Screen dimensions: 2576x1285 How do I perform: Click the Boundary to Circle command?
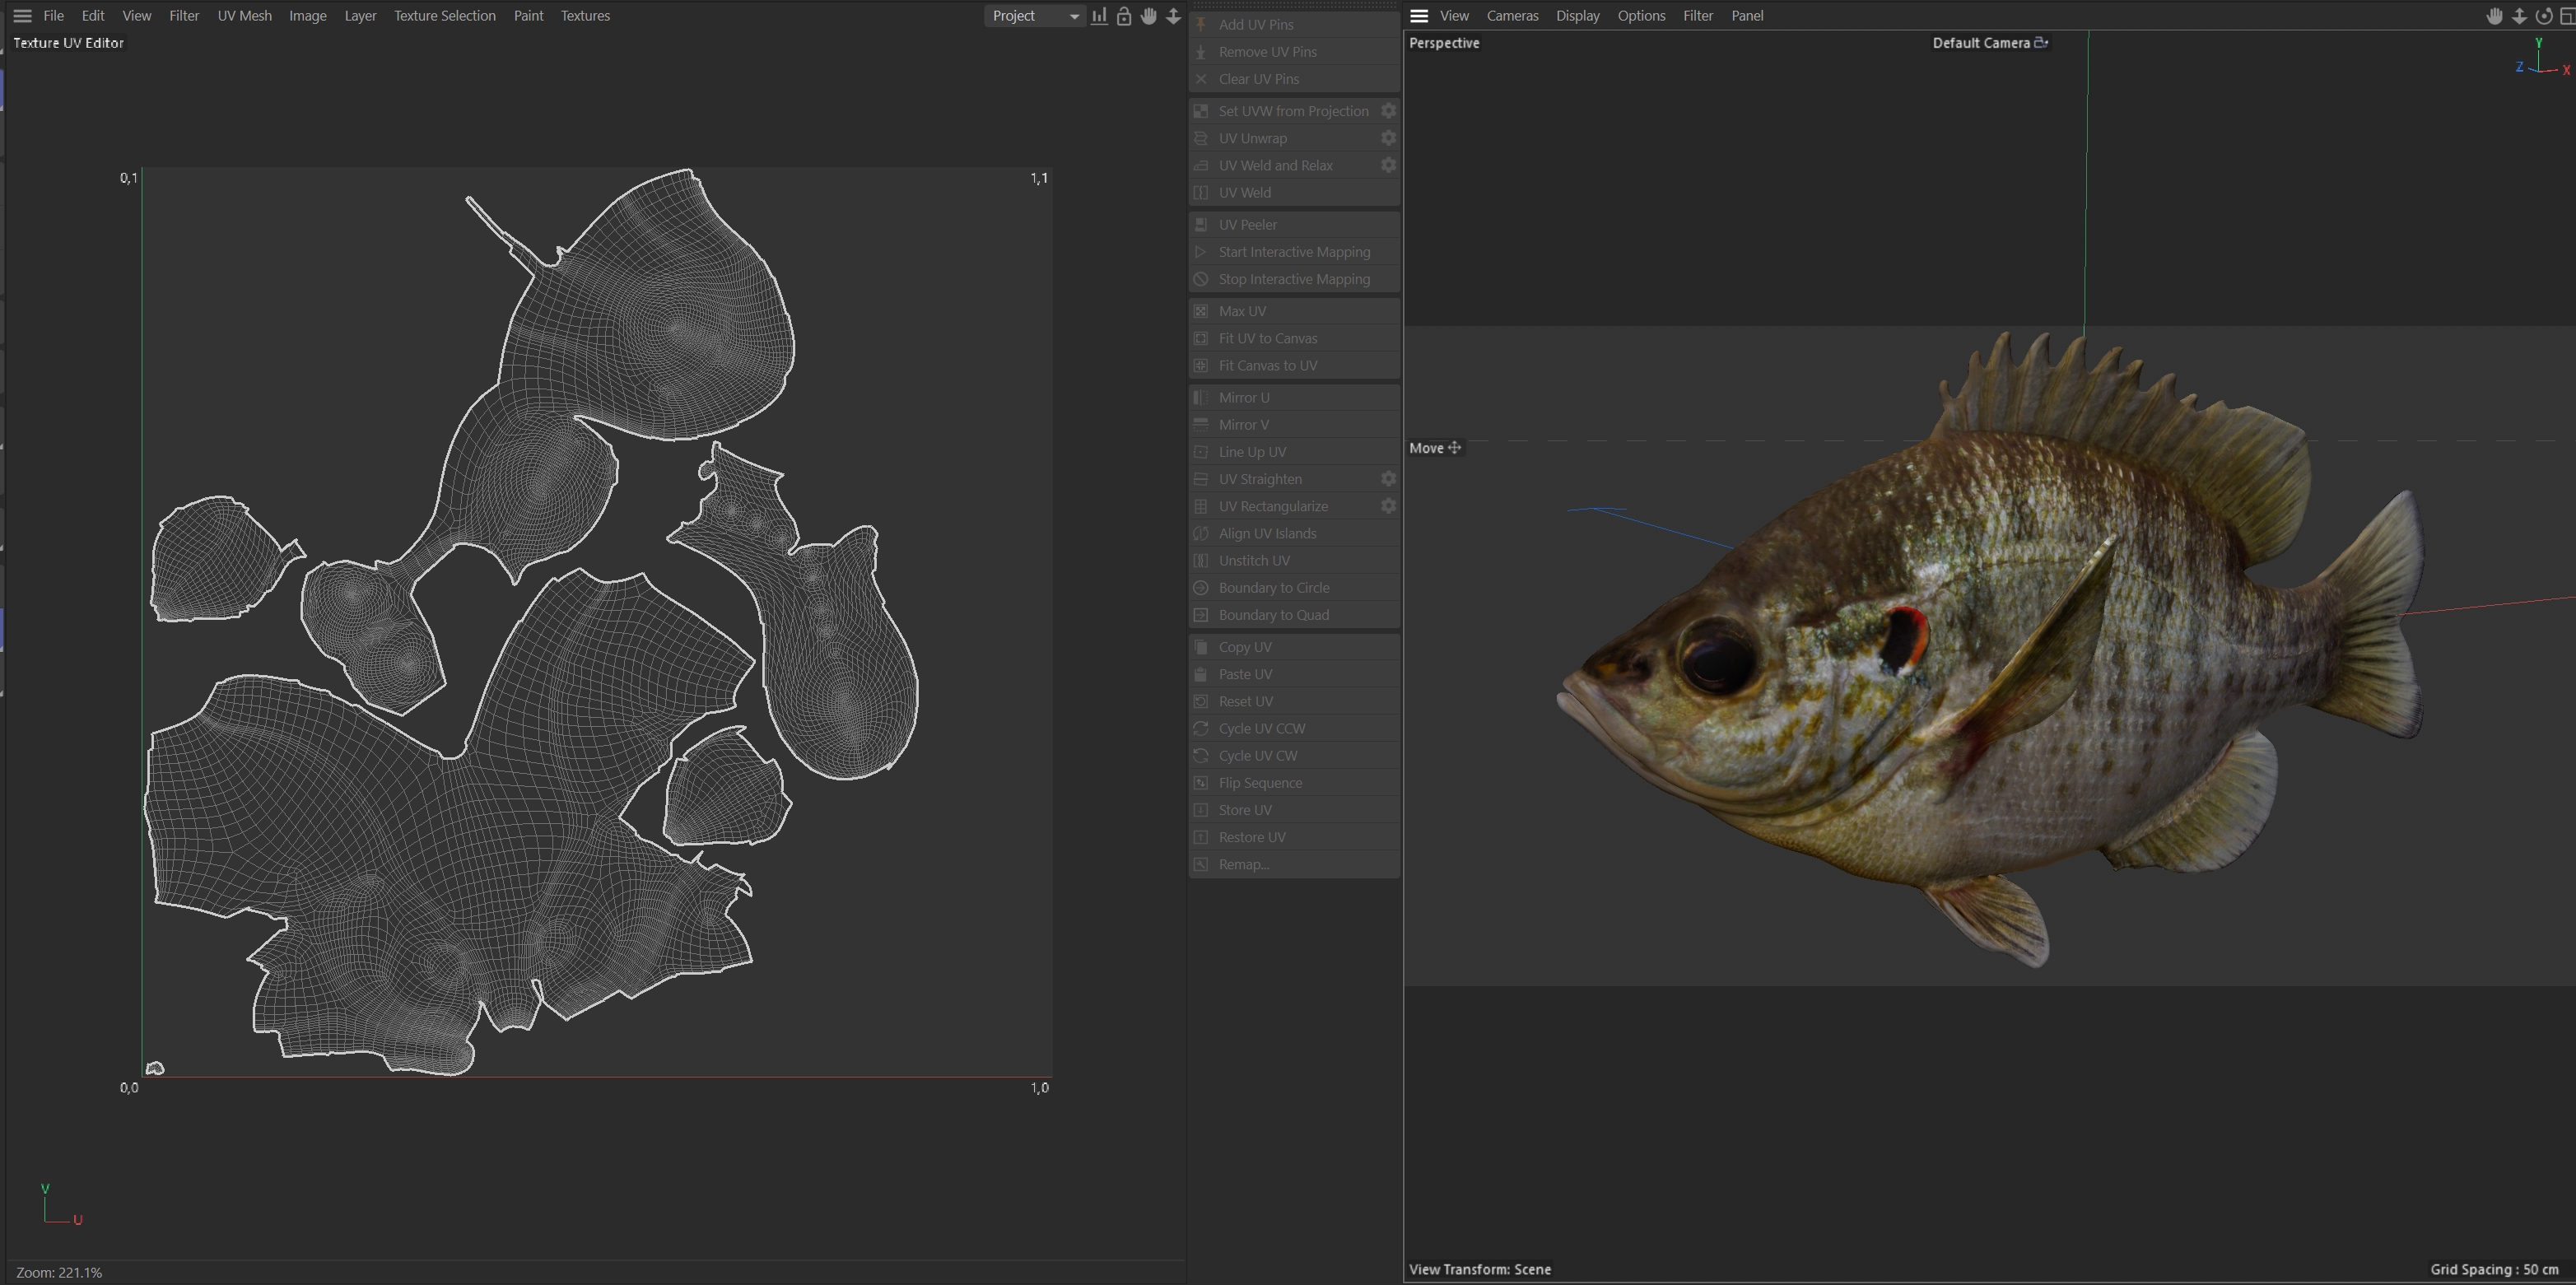coord(1273,588)
